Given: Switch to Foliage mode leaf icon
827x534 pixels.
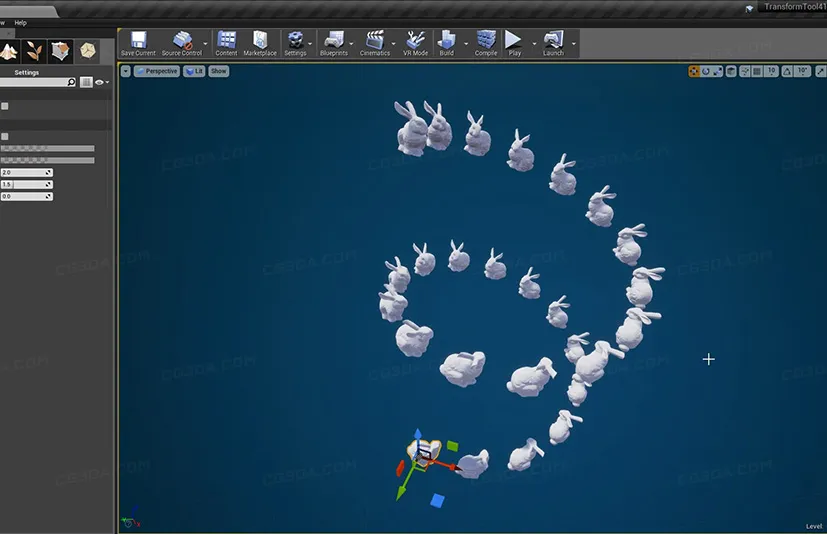Looking at the screenshot, I should pos(34,51).
